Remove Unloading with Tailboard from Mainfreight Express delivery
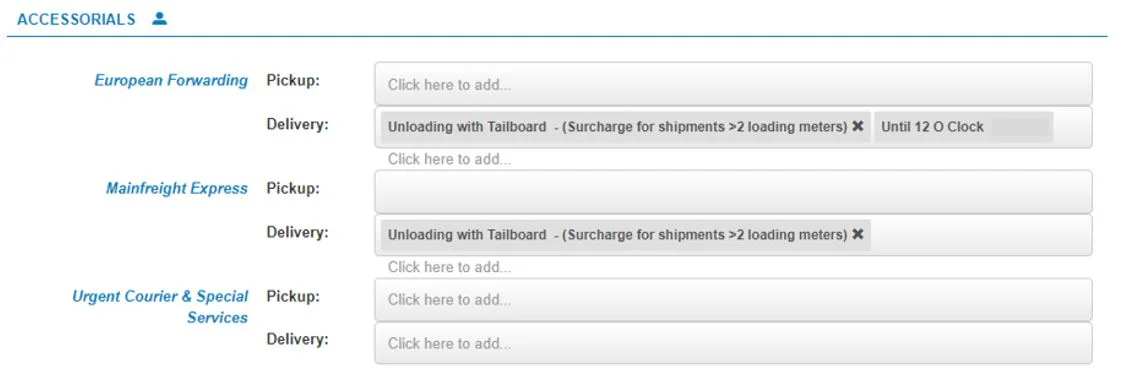1127x382 pixels. click(x=857, y=235)
